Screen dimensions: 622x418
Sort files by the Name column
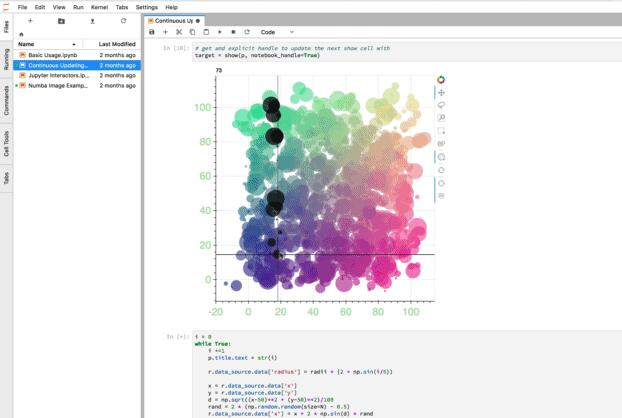(26, 44)
